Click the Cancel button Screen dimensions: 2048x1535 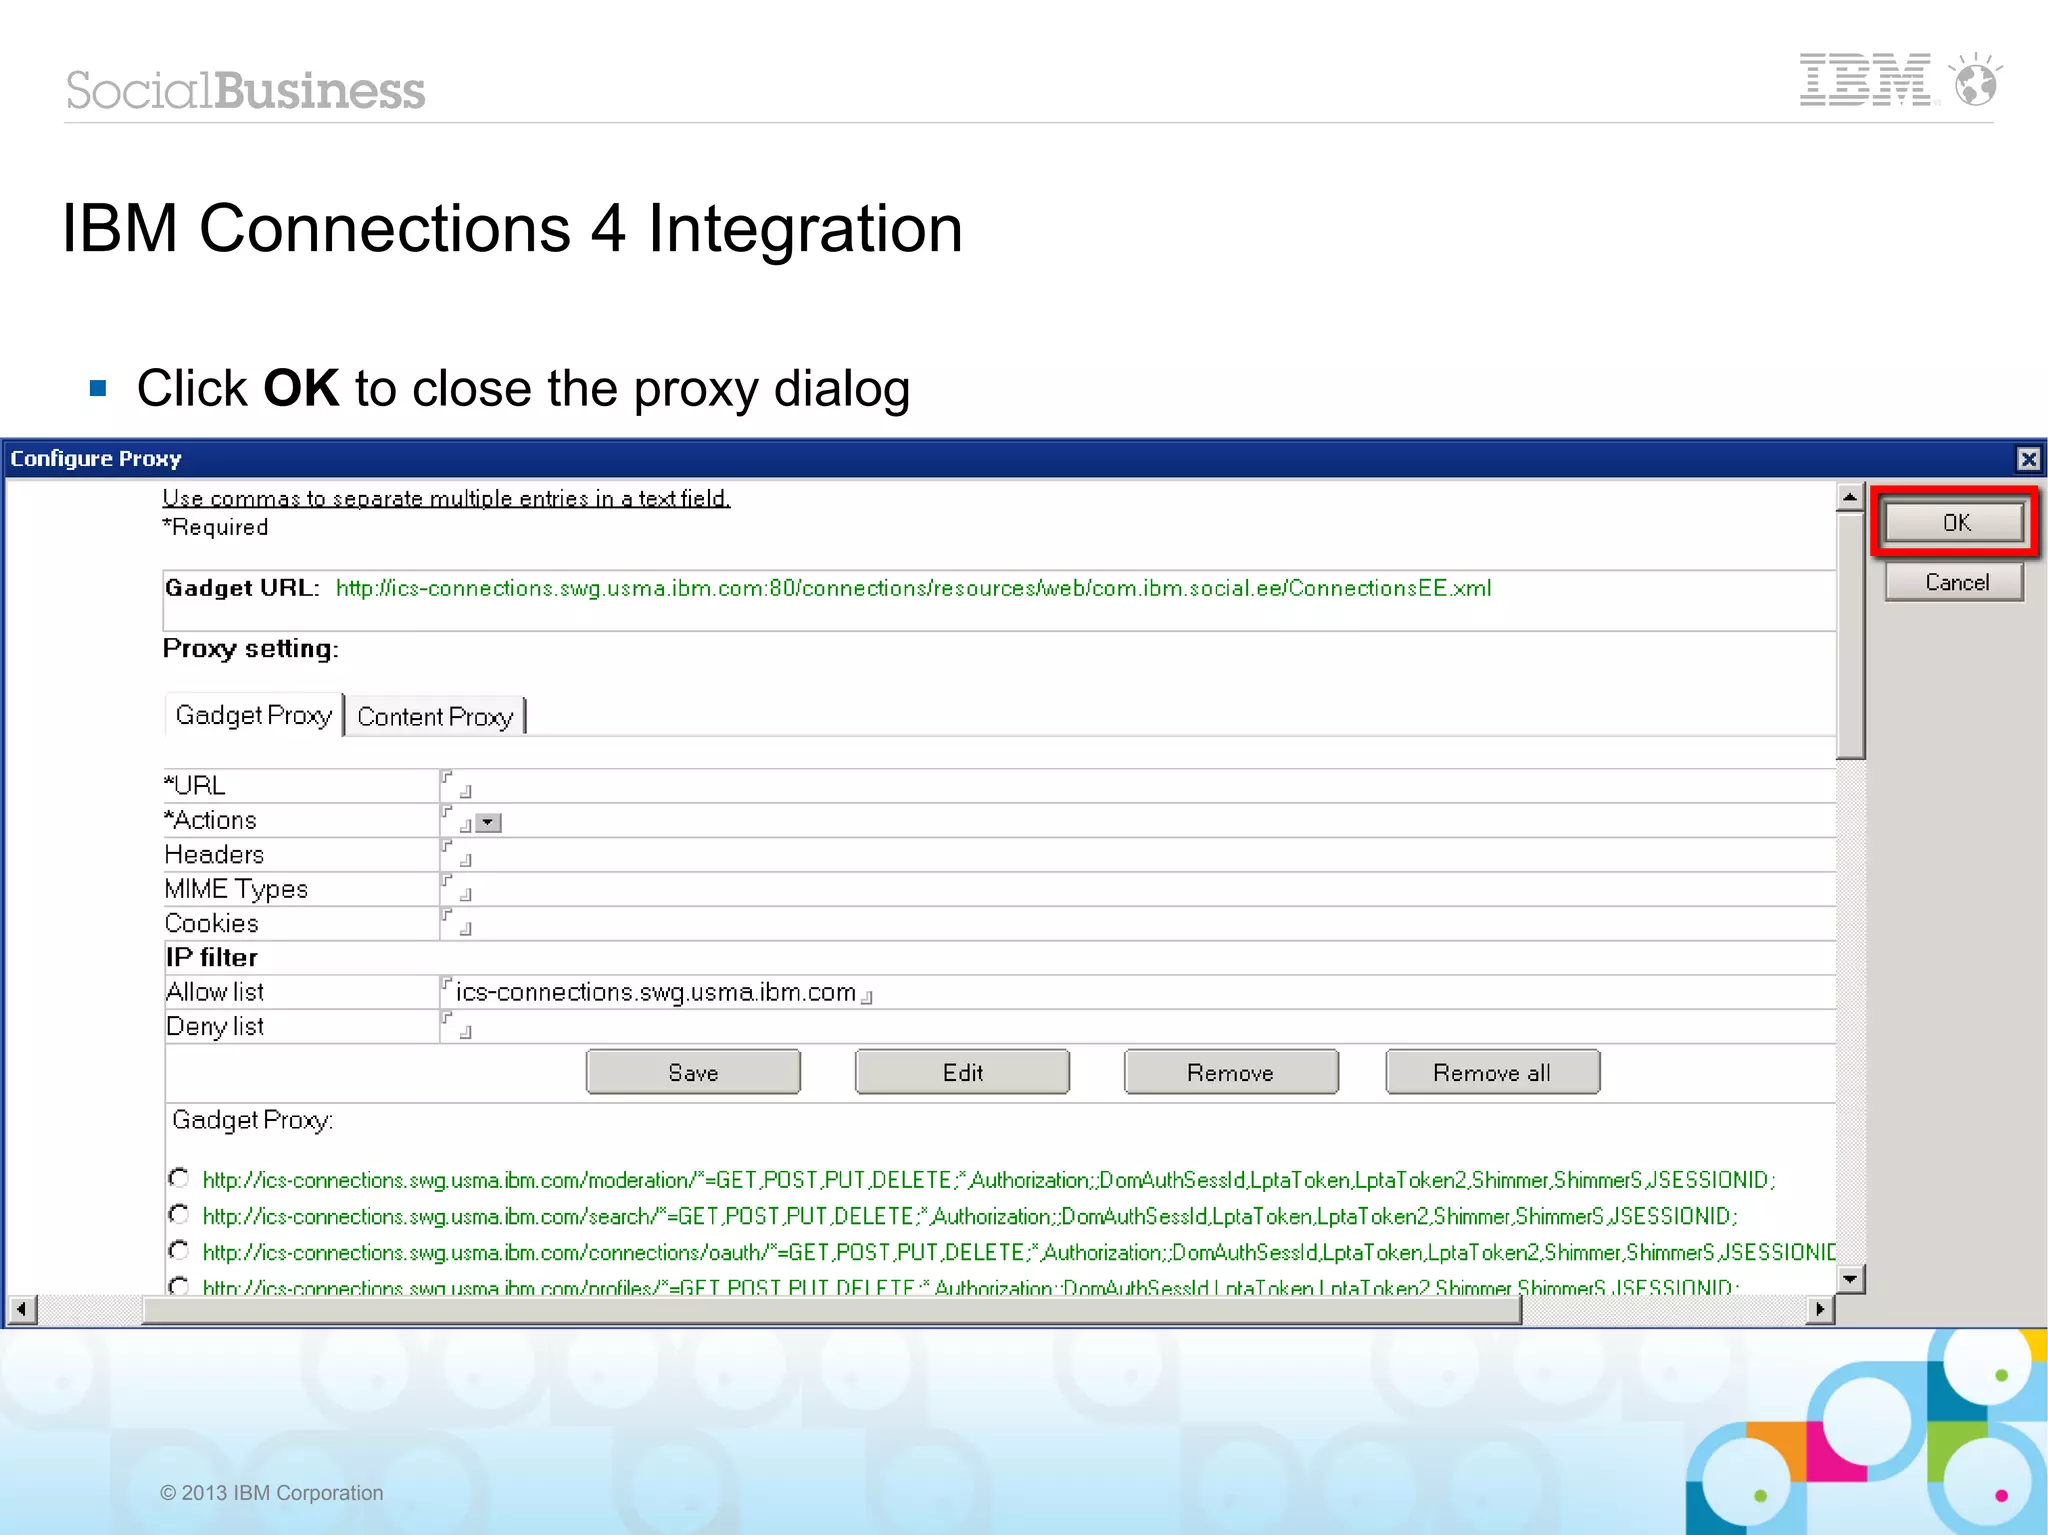tap(1954, 582)
